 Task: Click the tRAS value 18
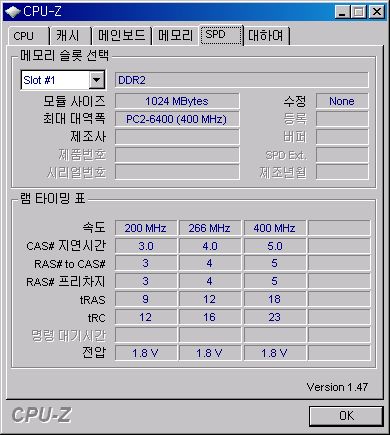click(275, 299)
